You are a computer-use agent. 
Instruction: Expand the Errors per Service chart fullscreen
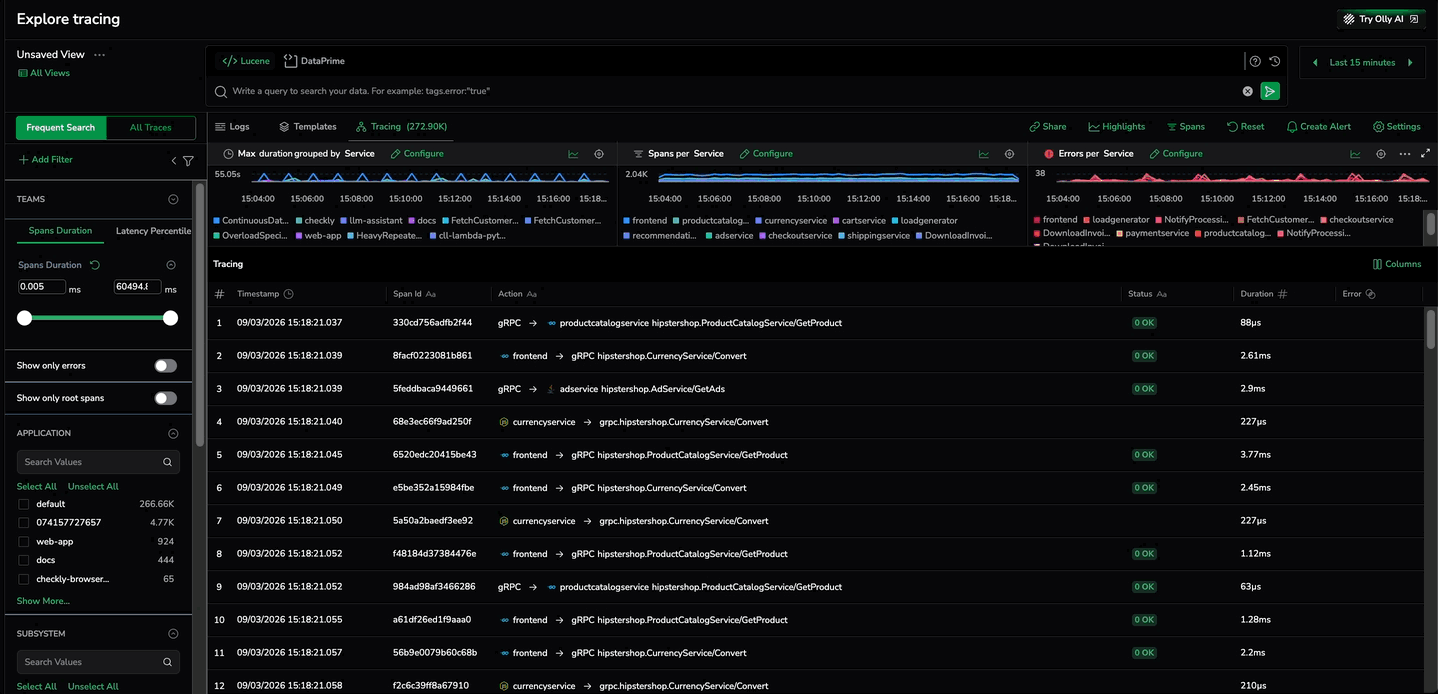[x=1426, y=154]
